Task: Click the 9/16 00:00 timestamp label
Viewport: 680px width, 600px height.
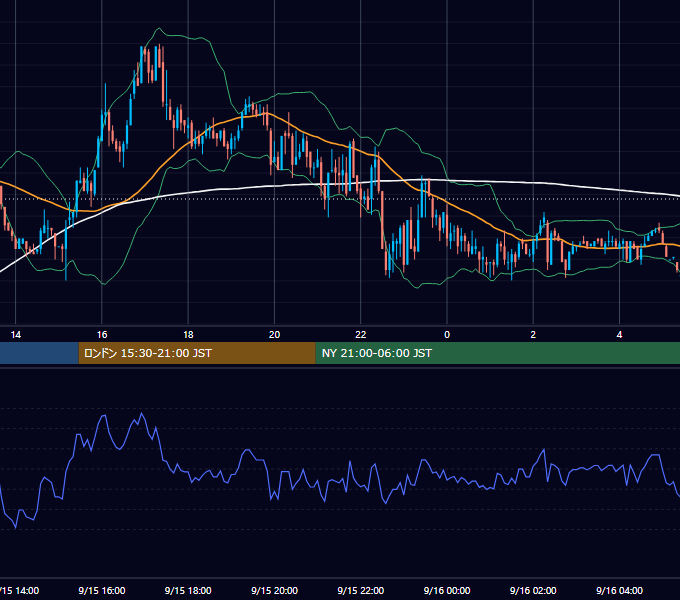Action: [447, 590]
